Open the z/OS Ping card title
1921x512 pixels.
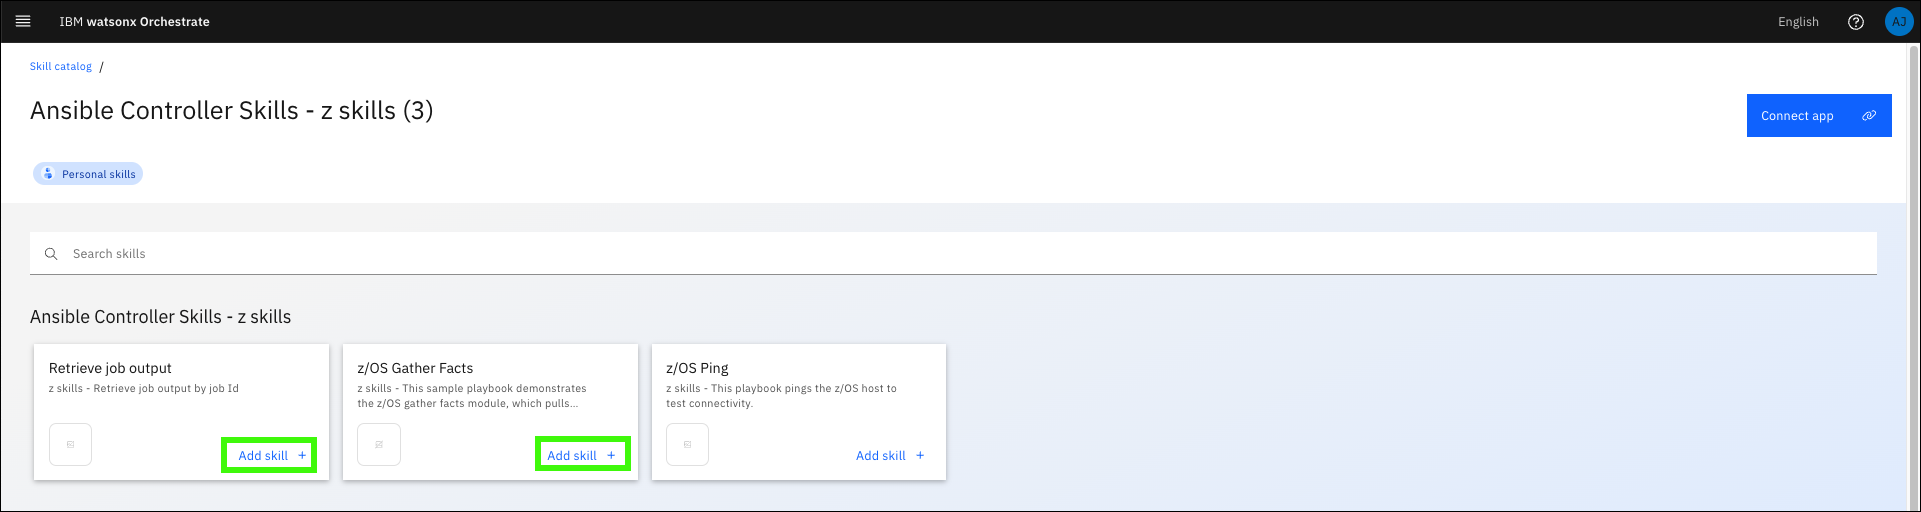coord(697,368)
